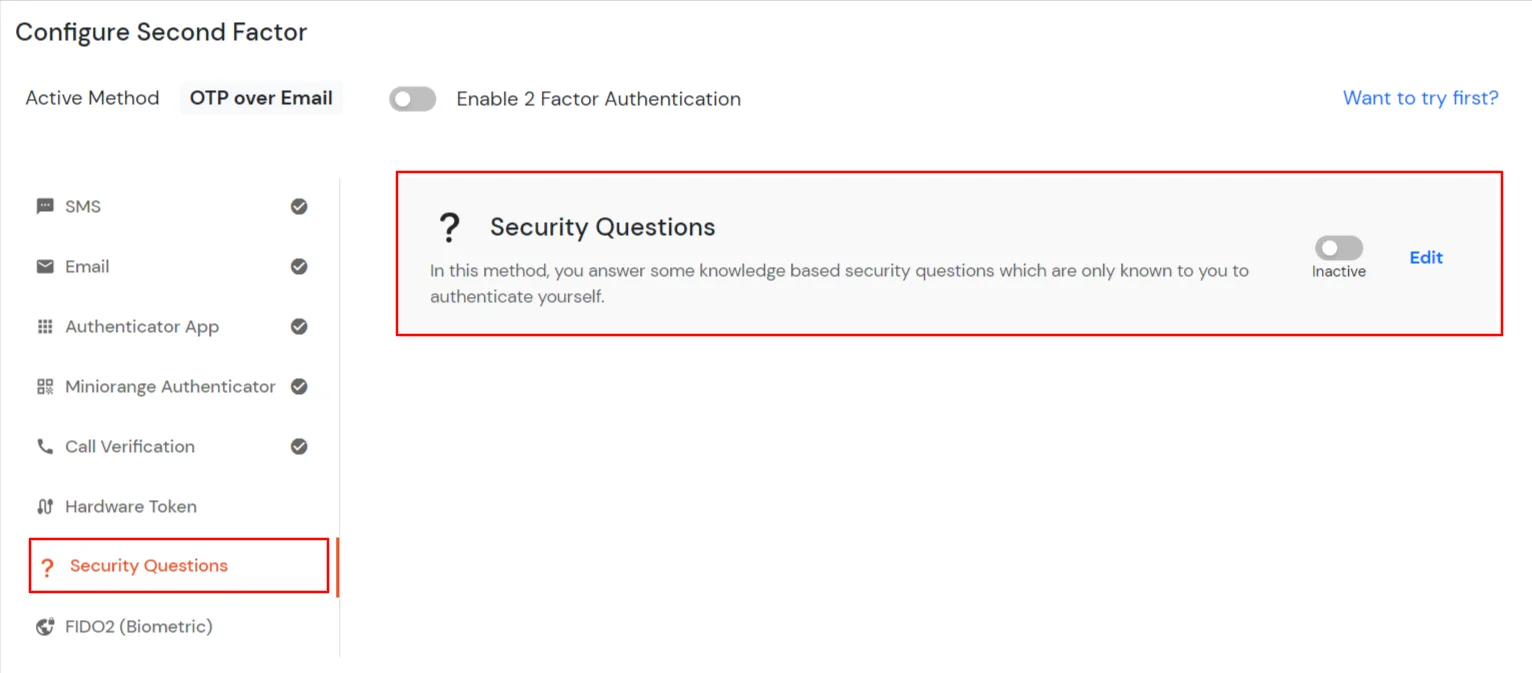Click the checkmark badge next to SMS
Viewport: 1532px width, 673px height.
[x=299, y=206]
